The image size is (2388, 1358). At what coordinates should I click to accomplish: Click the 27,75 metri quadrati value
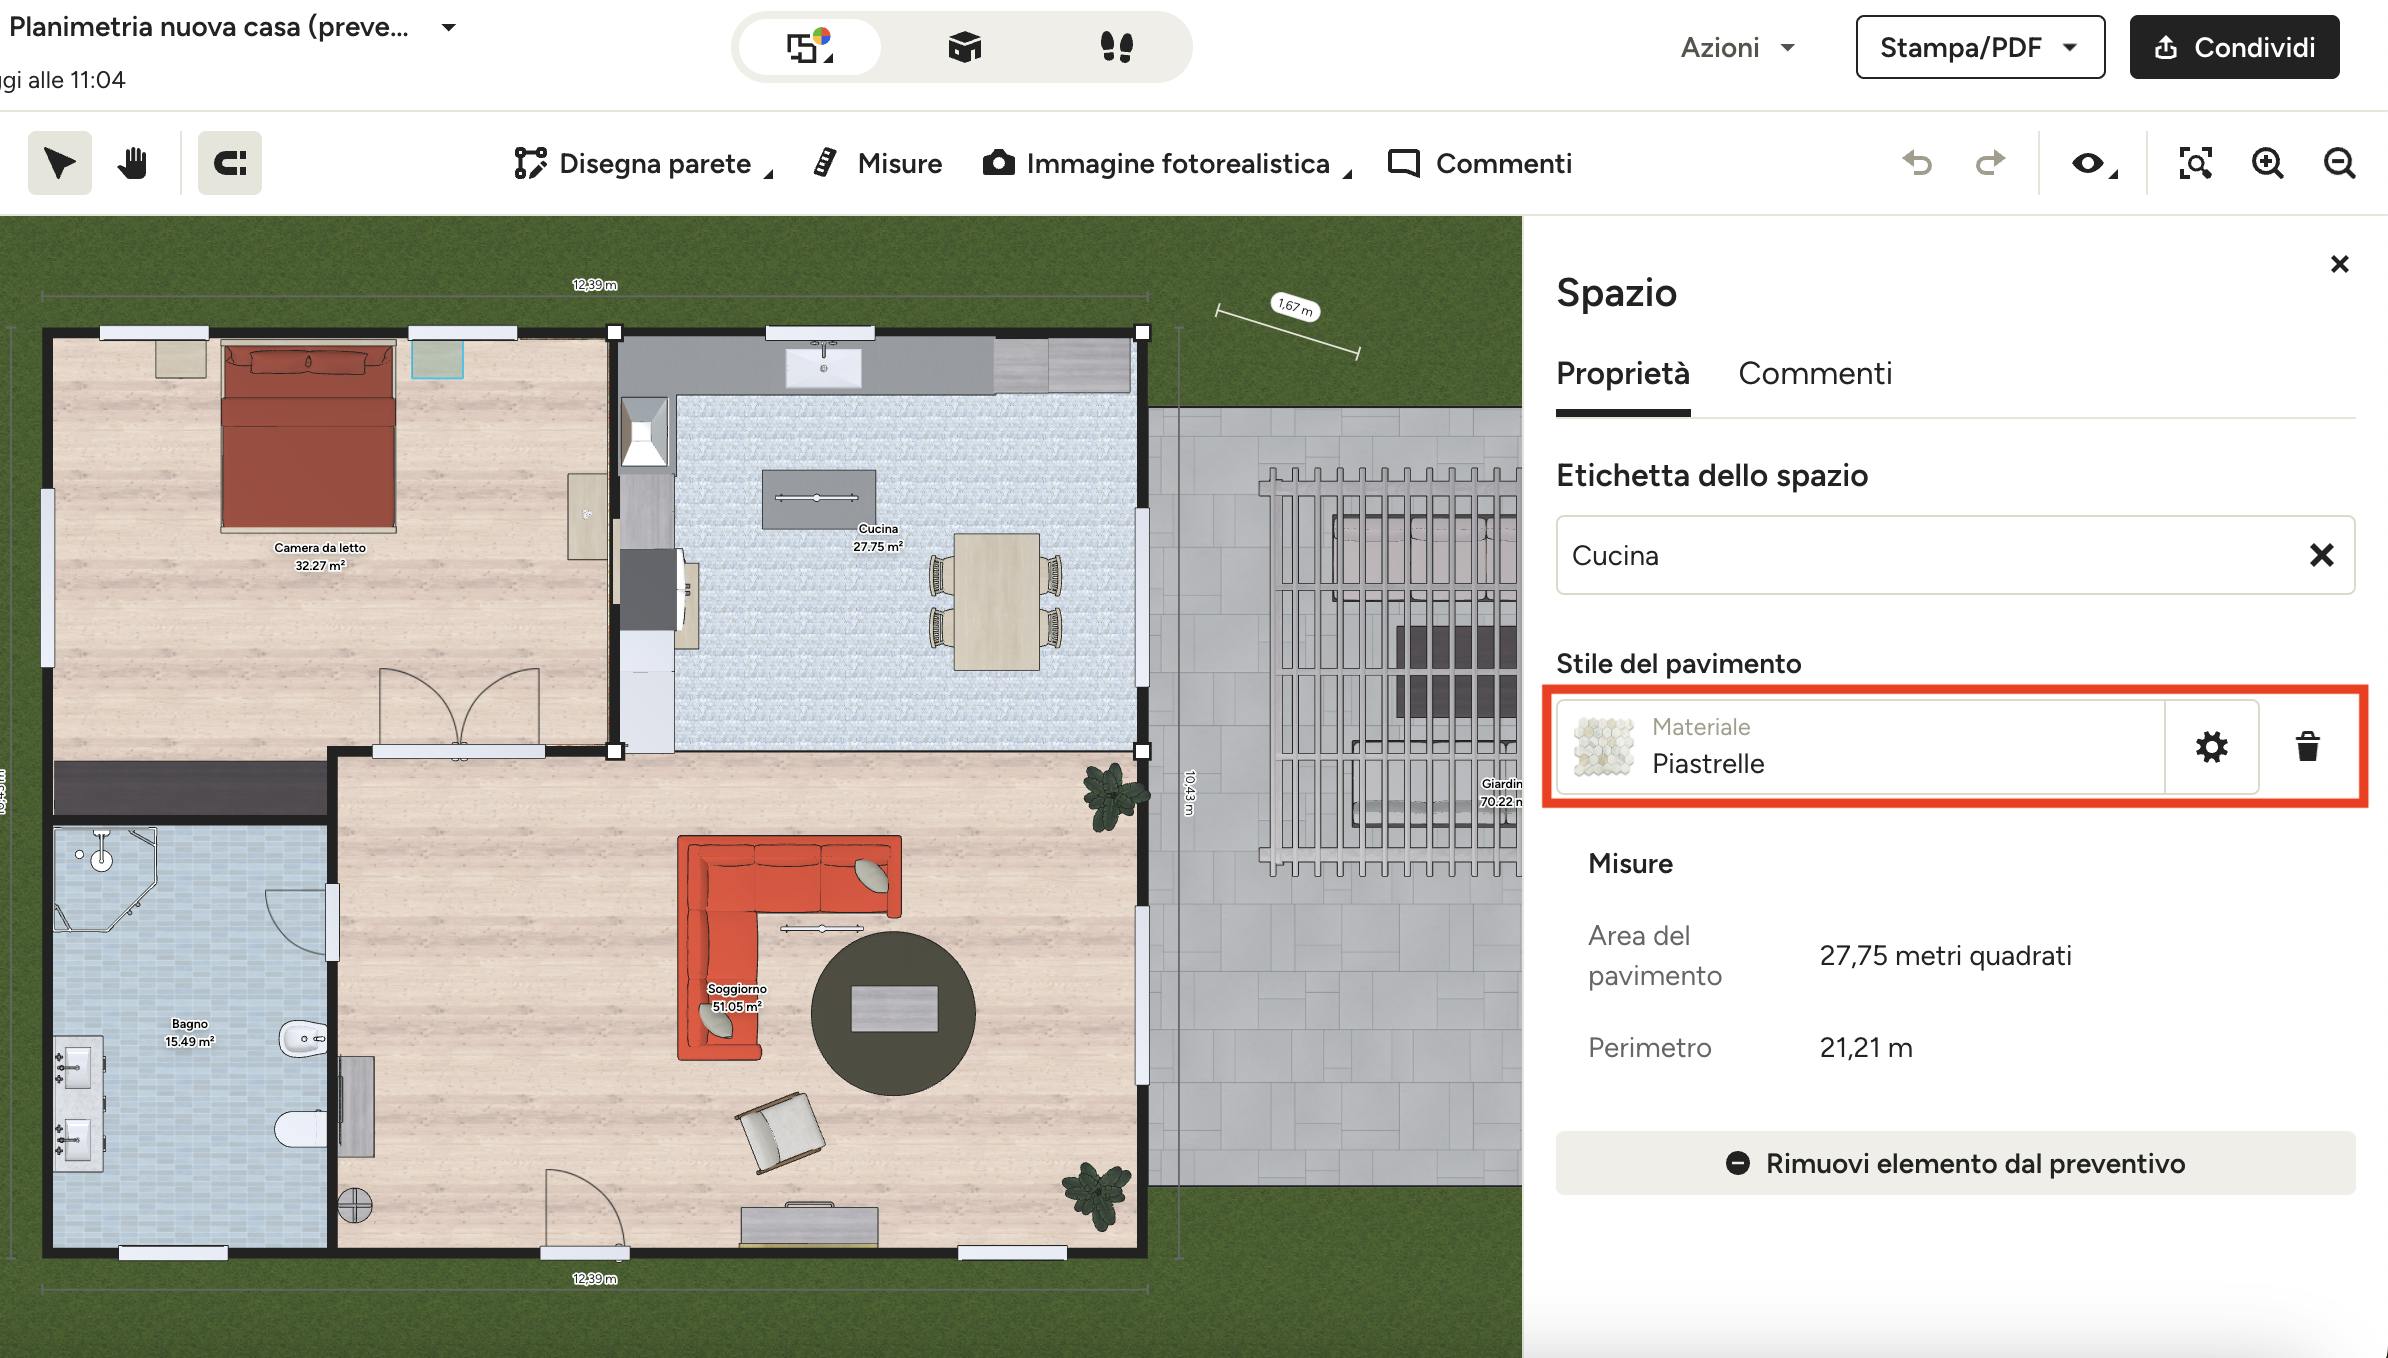point(1945,955)
